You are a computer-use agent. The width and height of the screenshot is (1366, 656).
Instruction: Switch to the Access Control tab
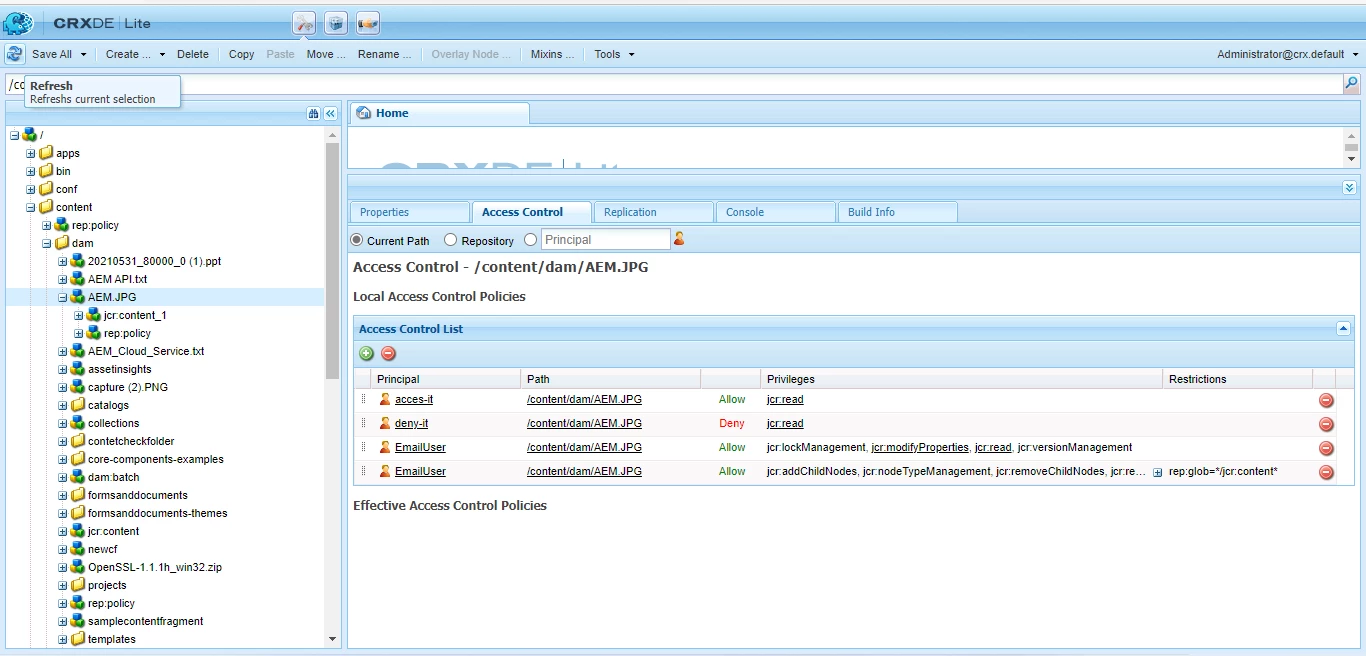pyautogui.click(x=531, y=212)
